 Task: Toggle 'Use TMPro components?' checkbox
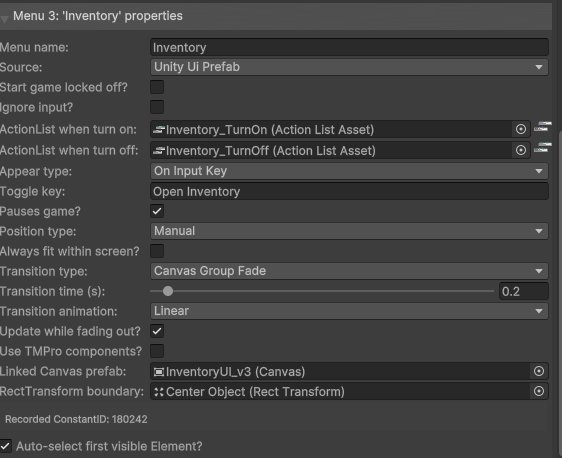click(157, 351)
